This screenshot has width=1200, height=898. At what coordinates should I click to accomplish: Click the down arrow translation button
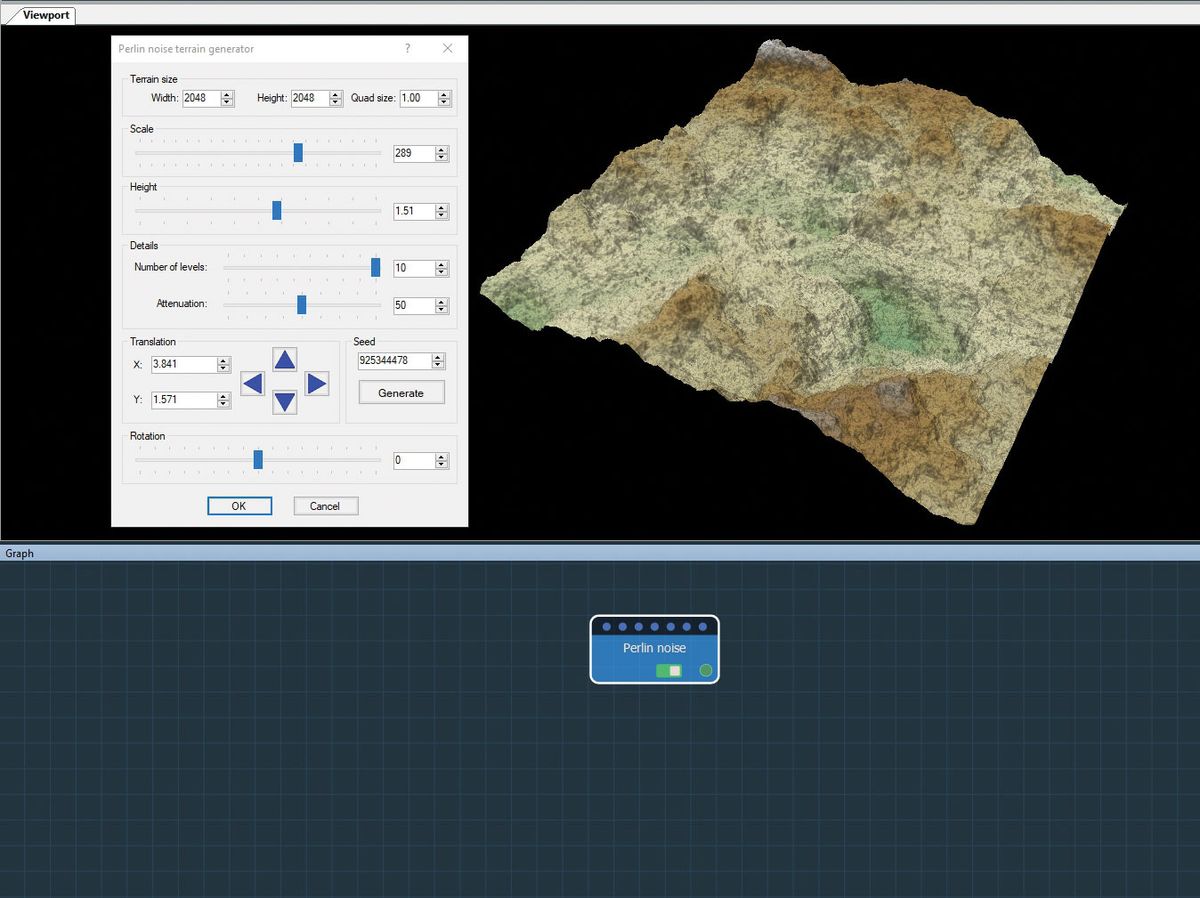(285, 402)
